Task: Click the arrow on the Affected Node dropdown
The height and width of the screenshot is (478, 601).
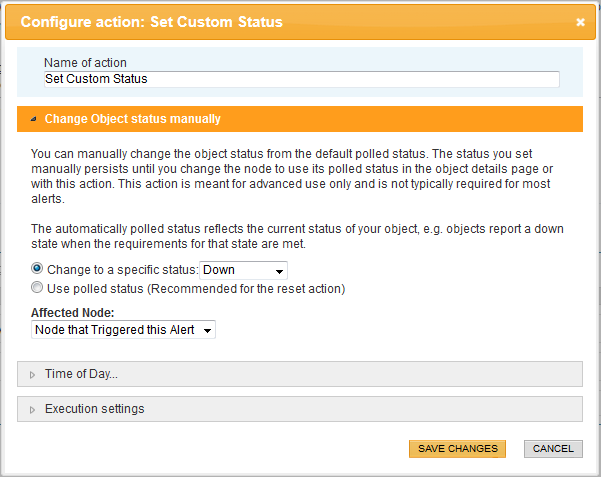Action: (207, 330)
